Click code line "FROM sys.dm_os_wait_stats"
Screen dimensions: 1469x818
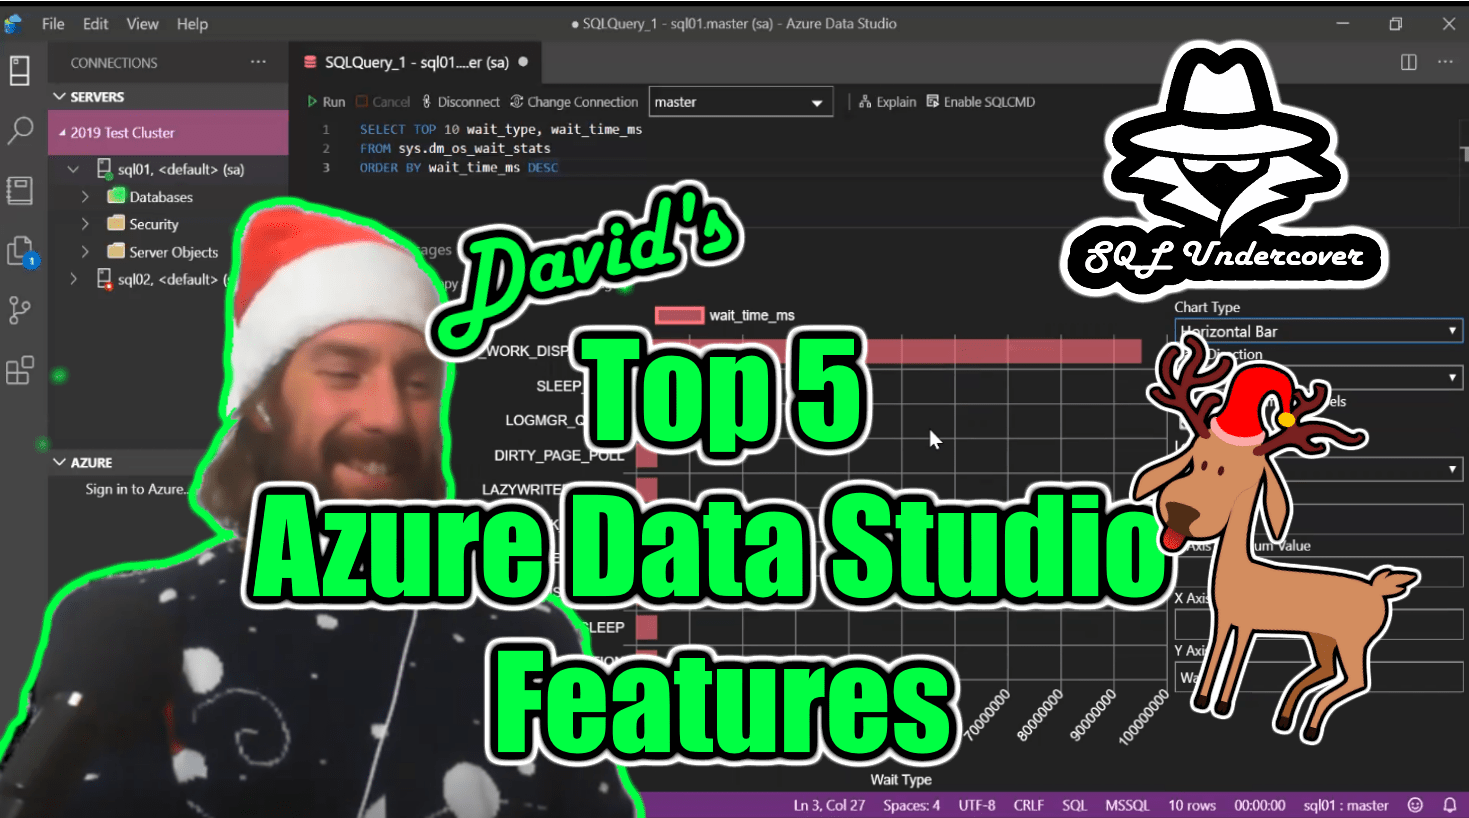455,148
